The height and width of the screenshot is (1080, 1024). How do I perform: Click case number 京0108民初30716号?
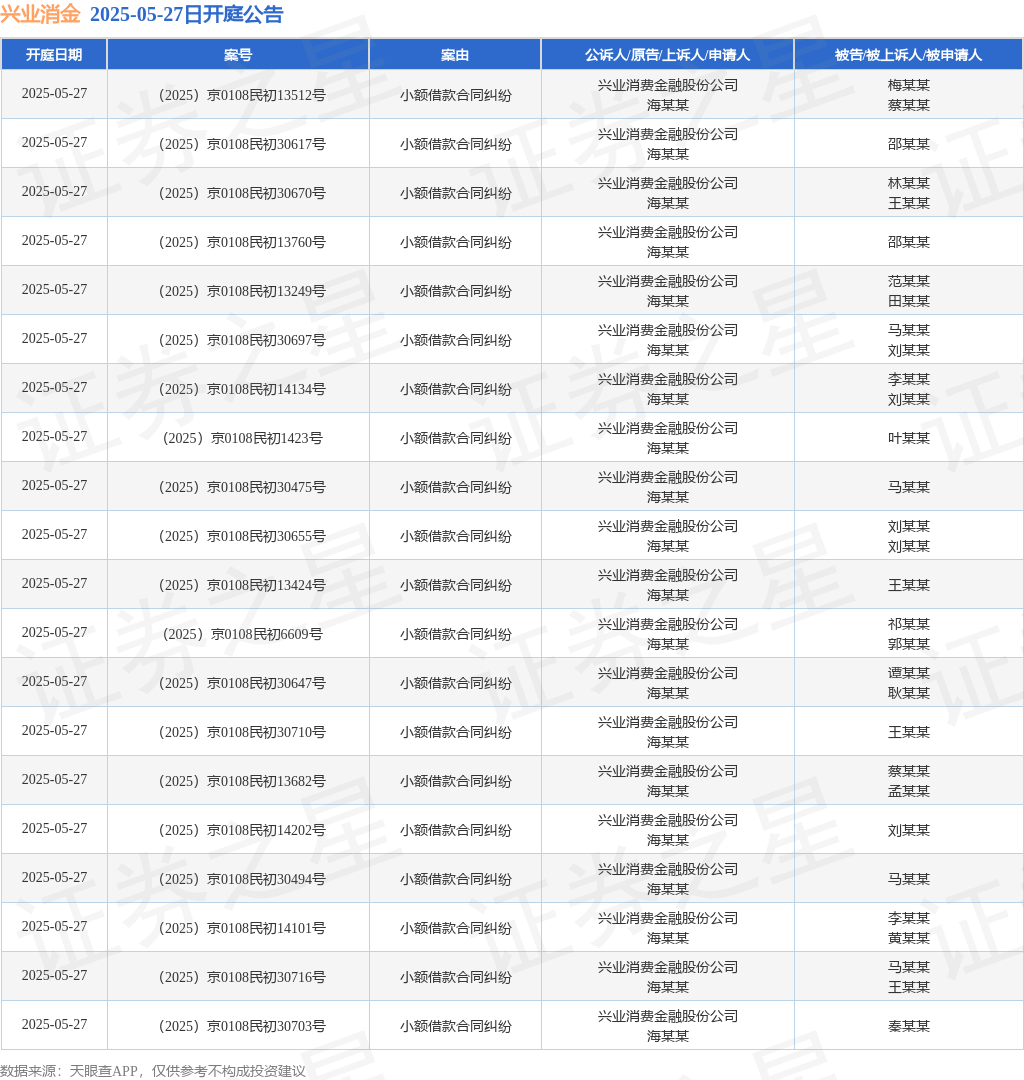pos(266,976)
